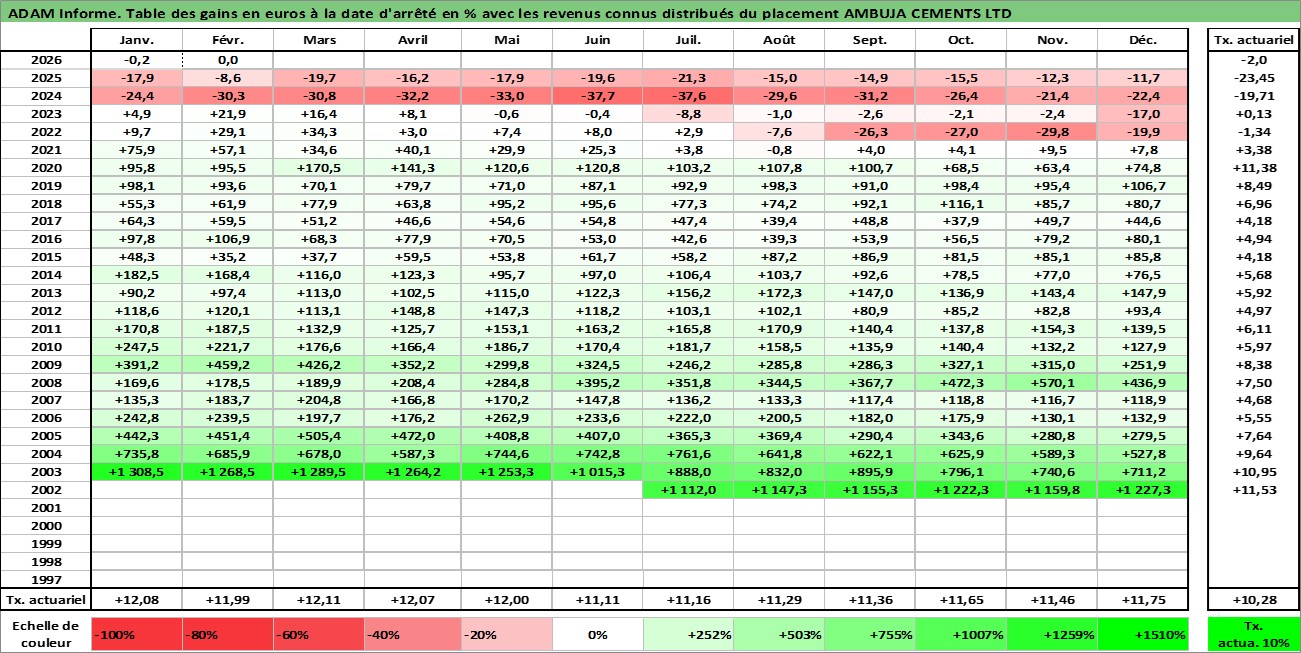Click the +503% green scale swatch
1301x653 pixels.
pos(779,634)
